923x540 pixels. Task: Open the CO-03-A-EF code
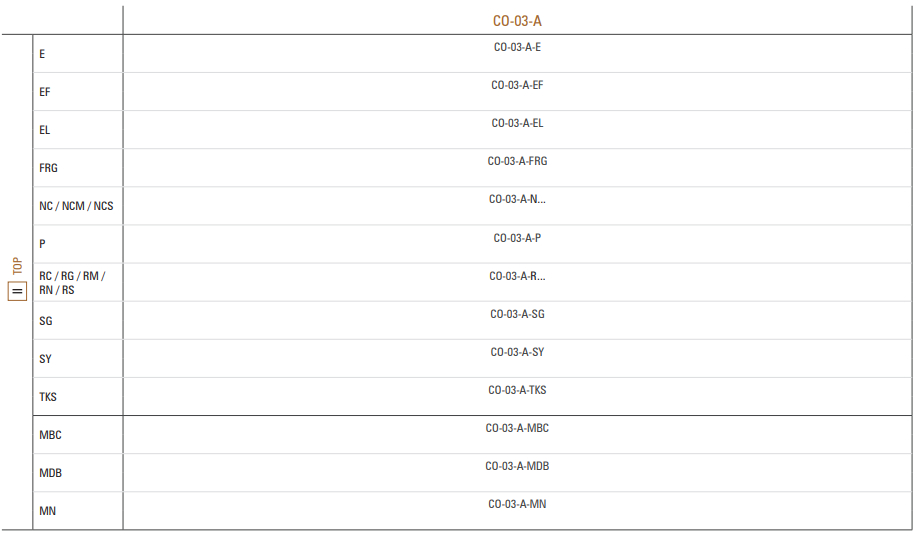[x=517, y=85]
